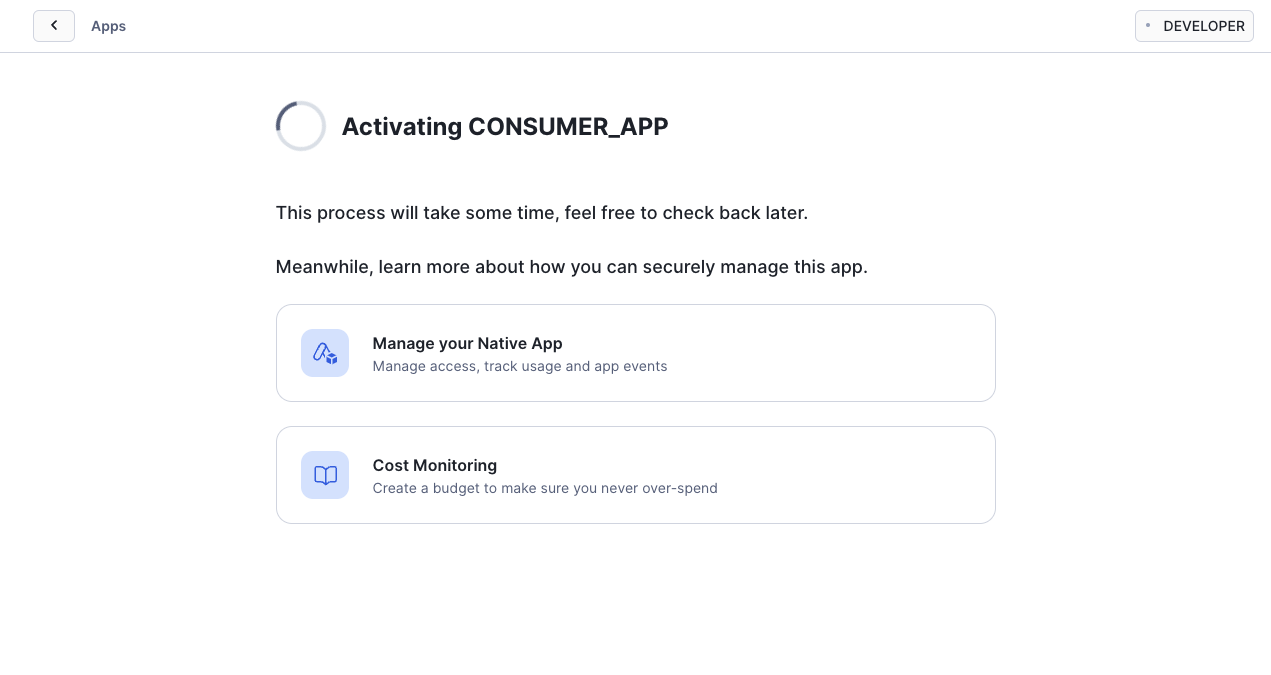Click the loading spinner beside Activating CONSUMER_APP
The height and width of the screenshot is (675, 1271).
click(x=301, y=126)
